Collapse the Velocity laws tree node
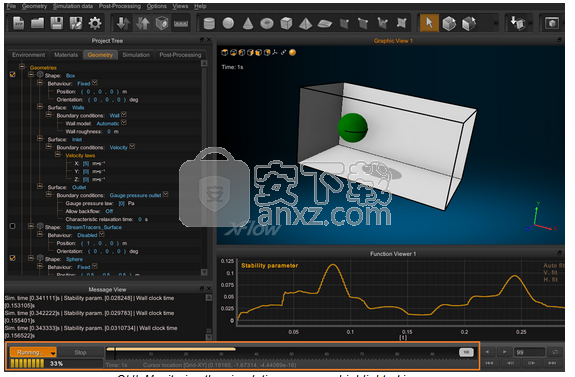This screenshot has height=377, width=575. [x=58, y=155]
